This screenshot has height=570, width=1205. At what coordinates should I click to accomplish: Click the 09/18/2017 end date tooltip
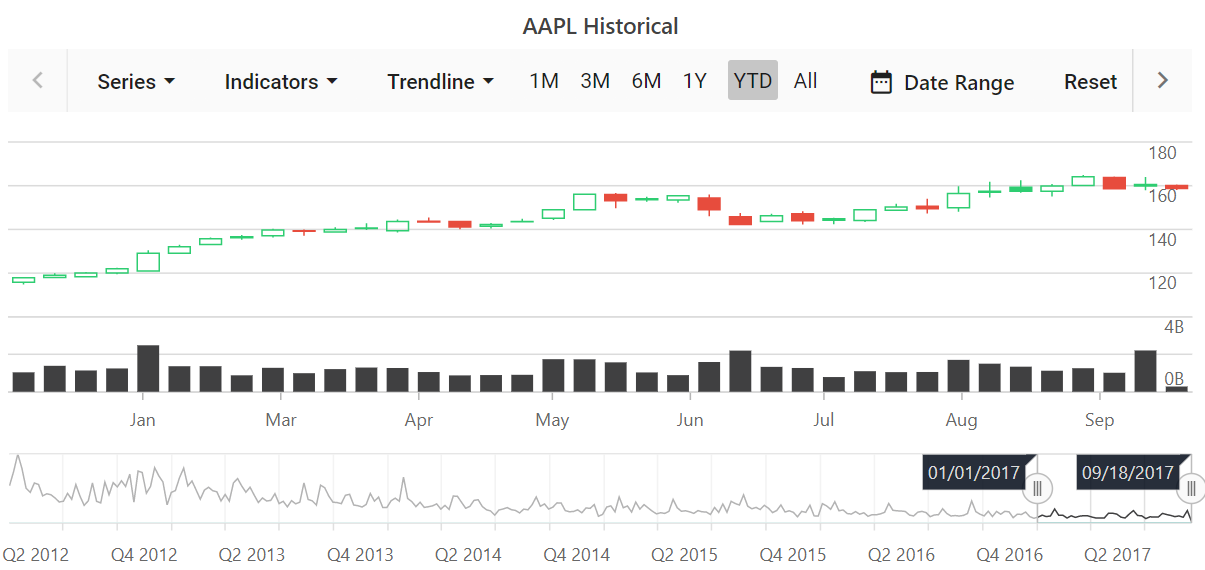pyautogui.click(x=1128, y=472)
